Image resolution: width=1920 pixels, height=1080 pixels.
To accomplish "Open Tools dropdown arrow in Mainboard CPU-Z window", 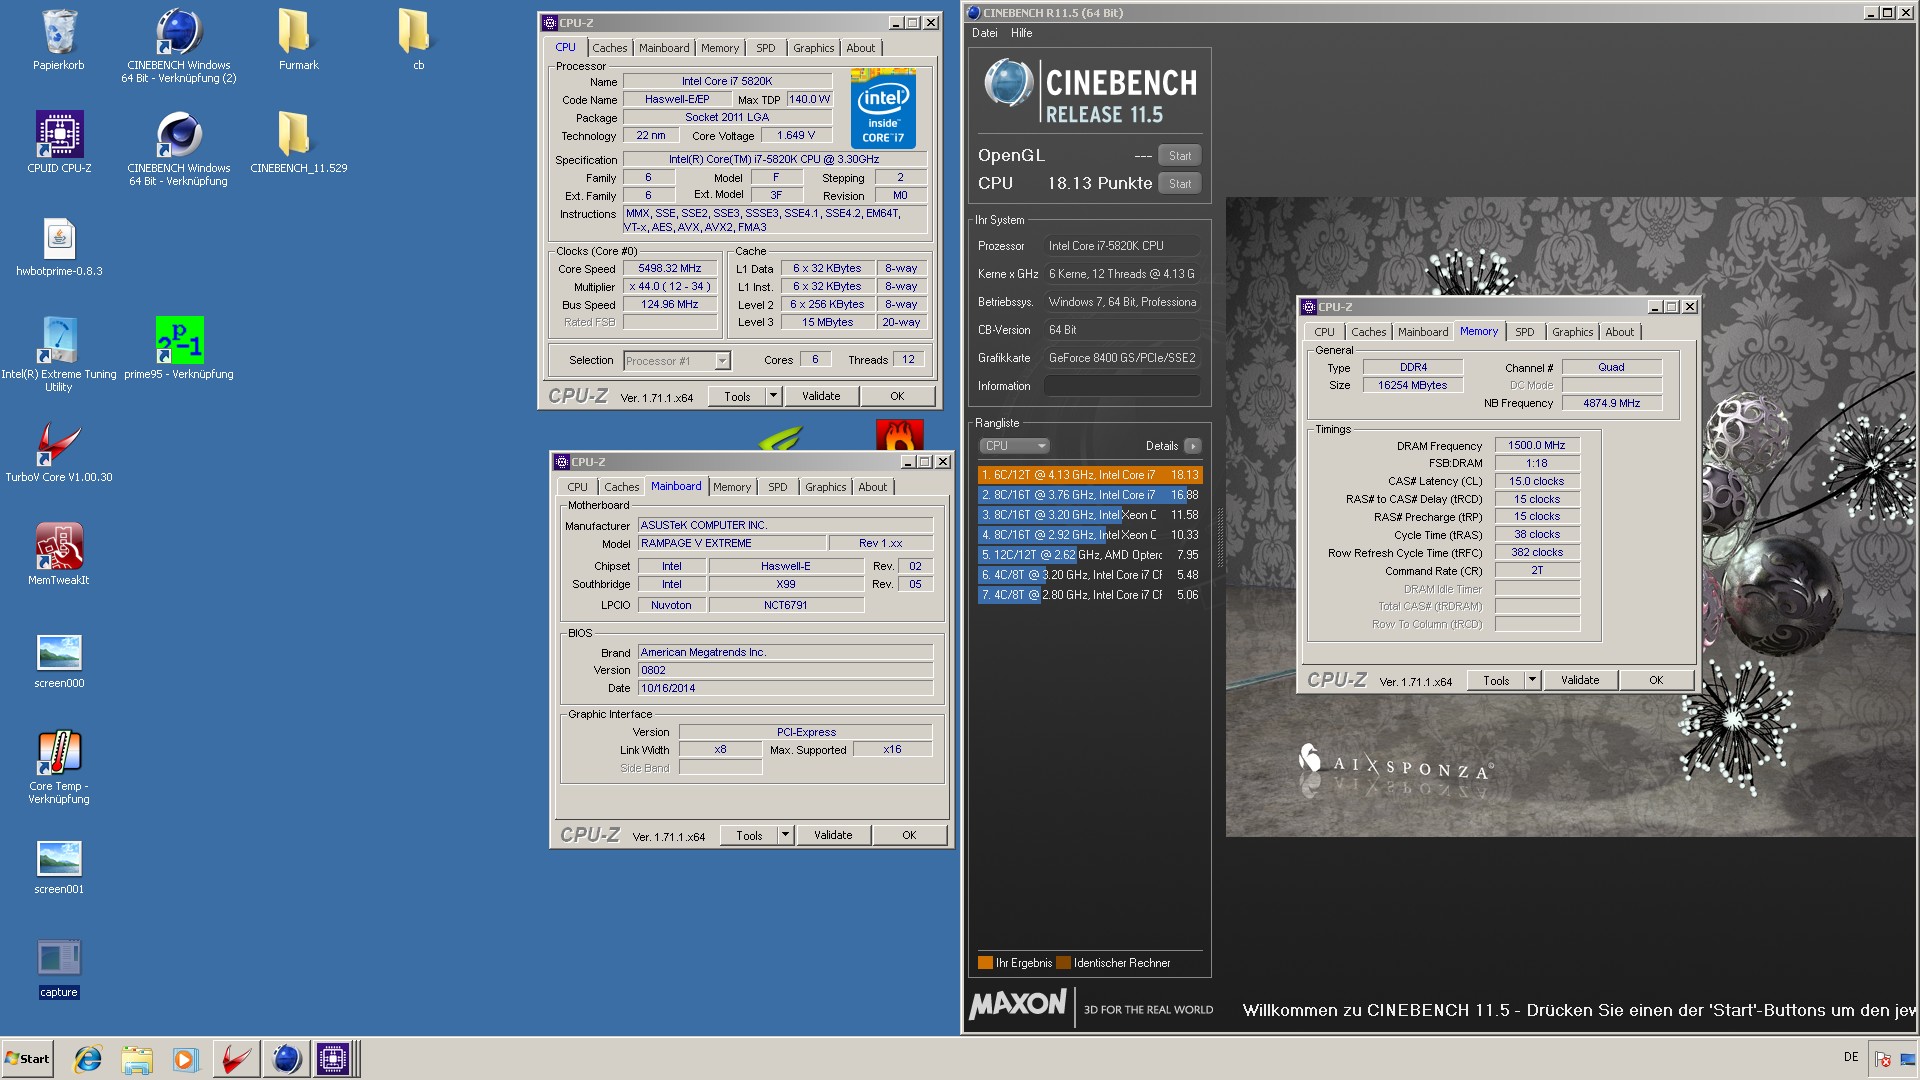I will tap(785, 835).
